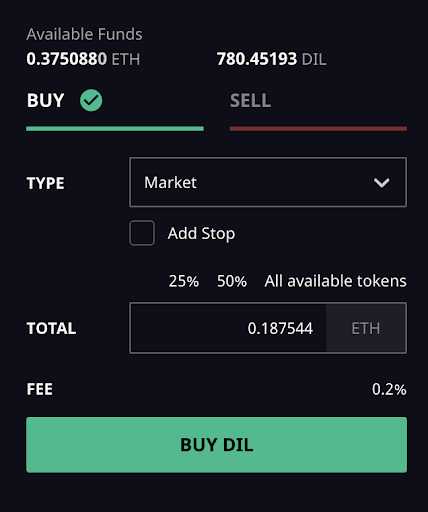Click the TYPE label
The height and width of the screenshot is (512, 428).
click(x=45, y=183)
